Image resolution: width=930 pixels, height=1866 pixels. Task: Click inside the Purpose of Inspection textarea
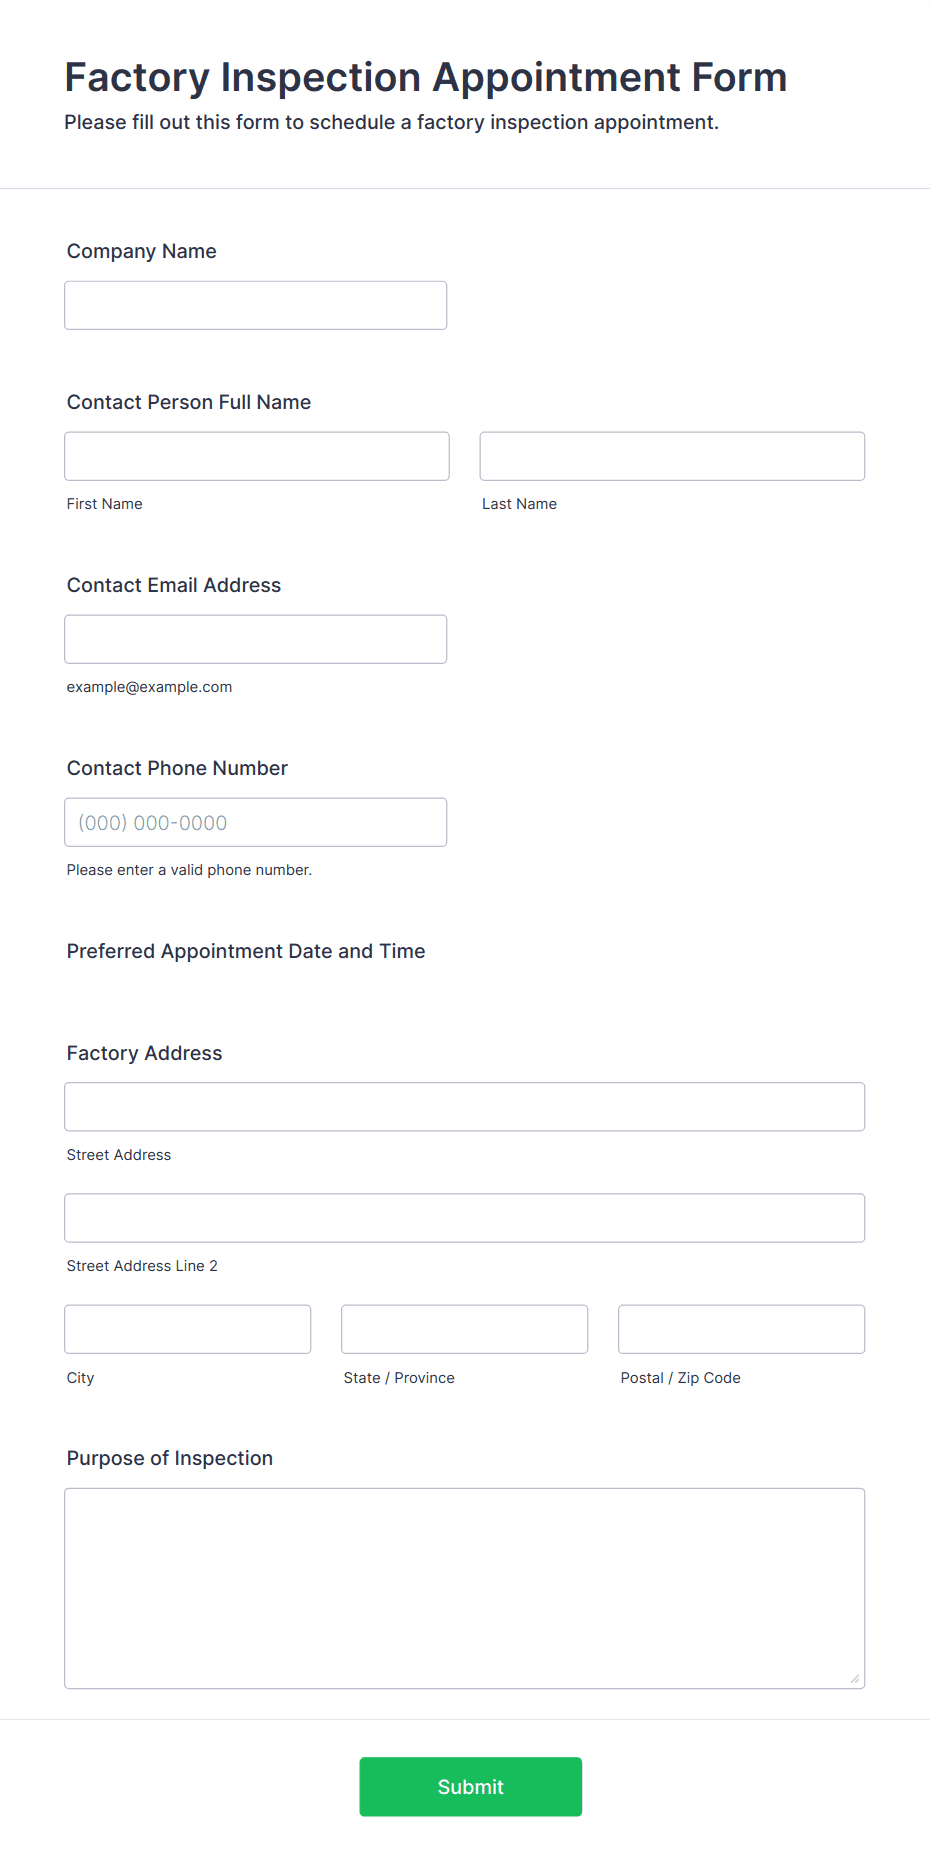click(465, 1588)
